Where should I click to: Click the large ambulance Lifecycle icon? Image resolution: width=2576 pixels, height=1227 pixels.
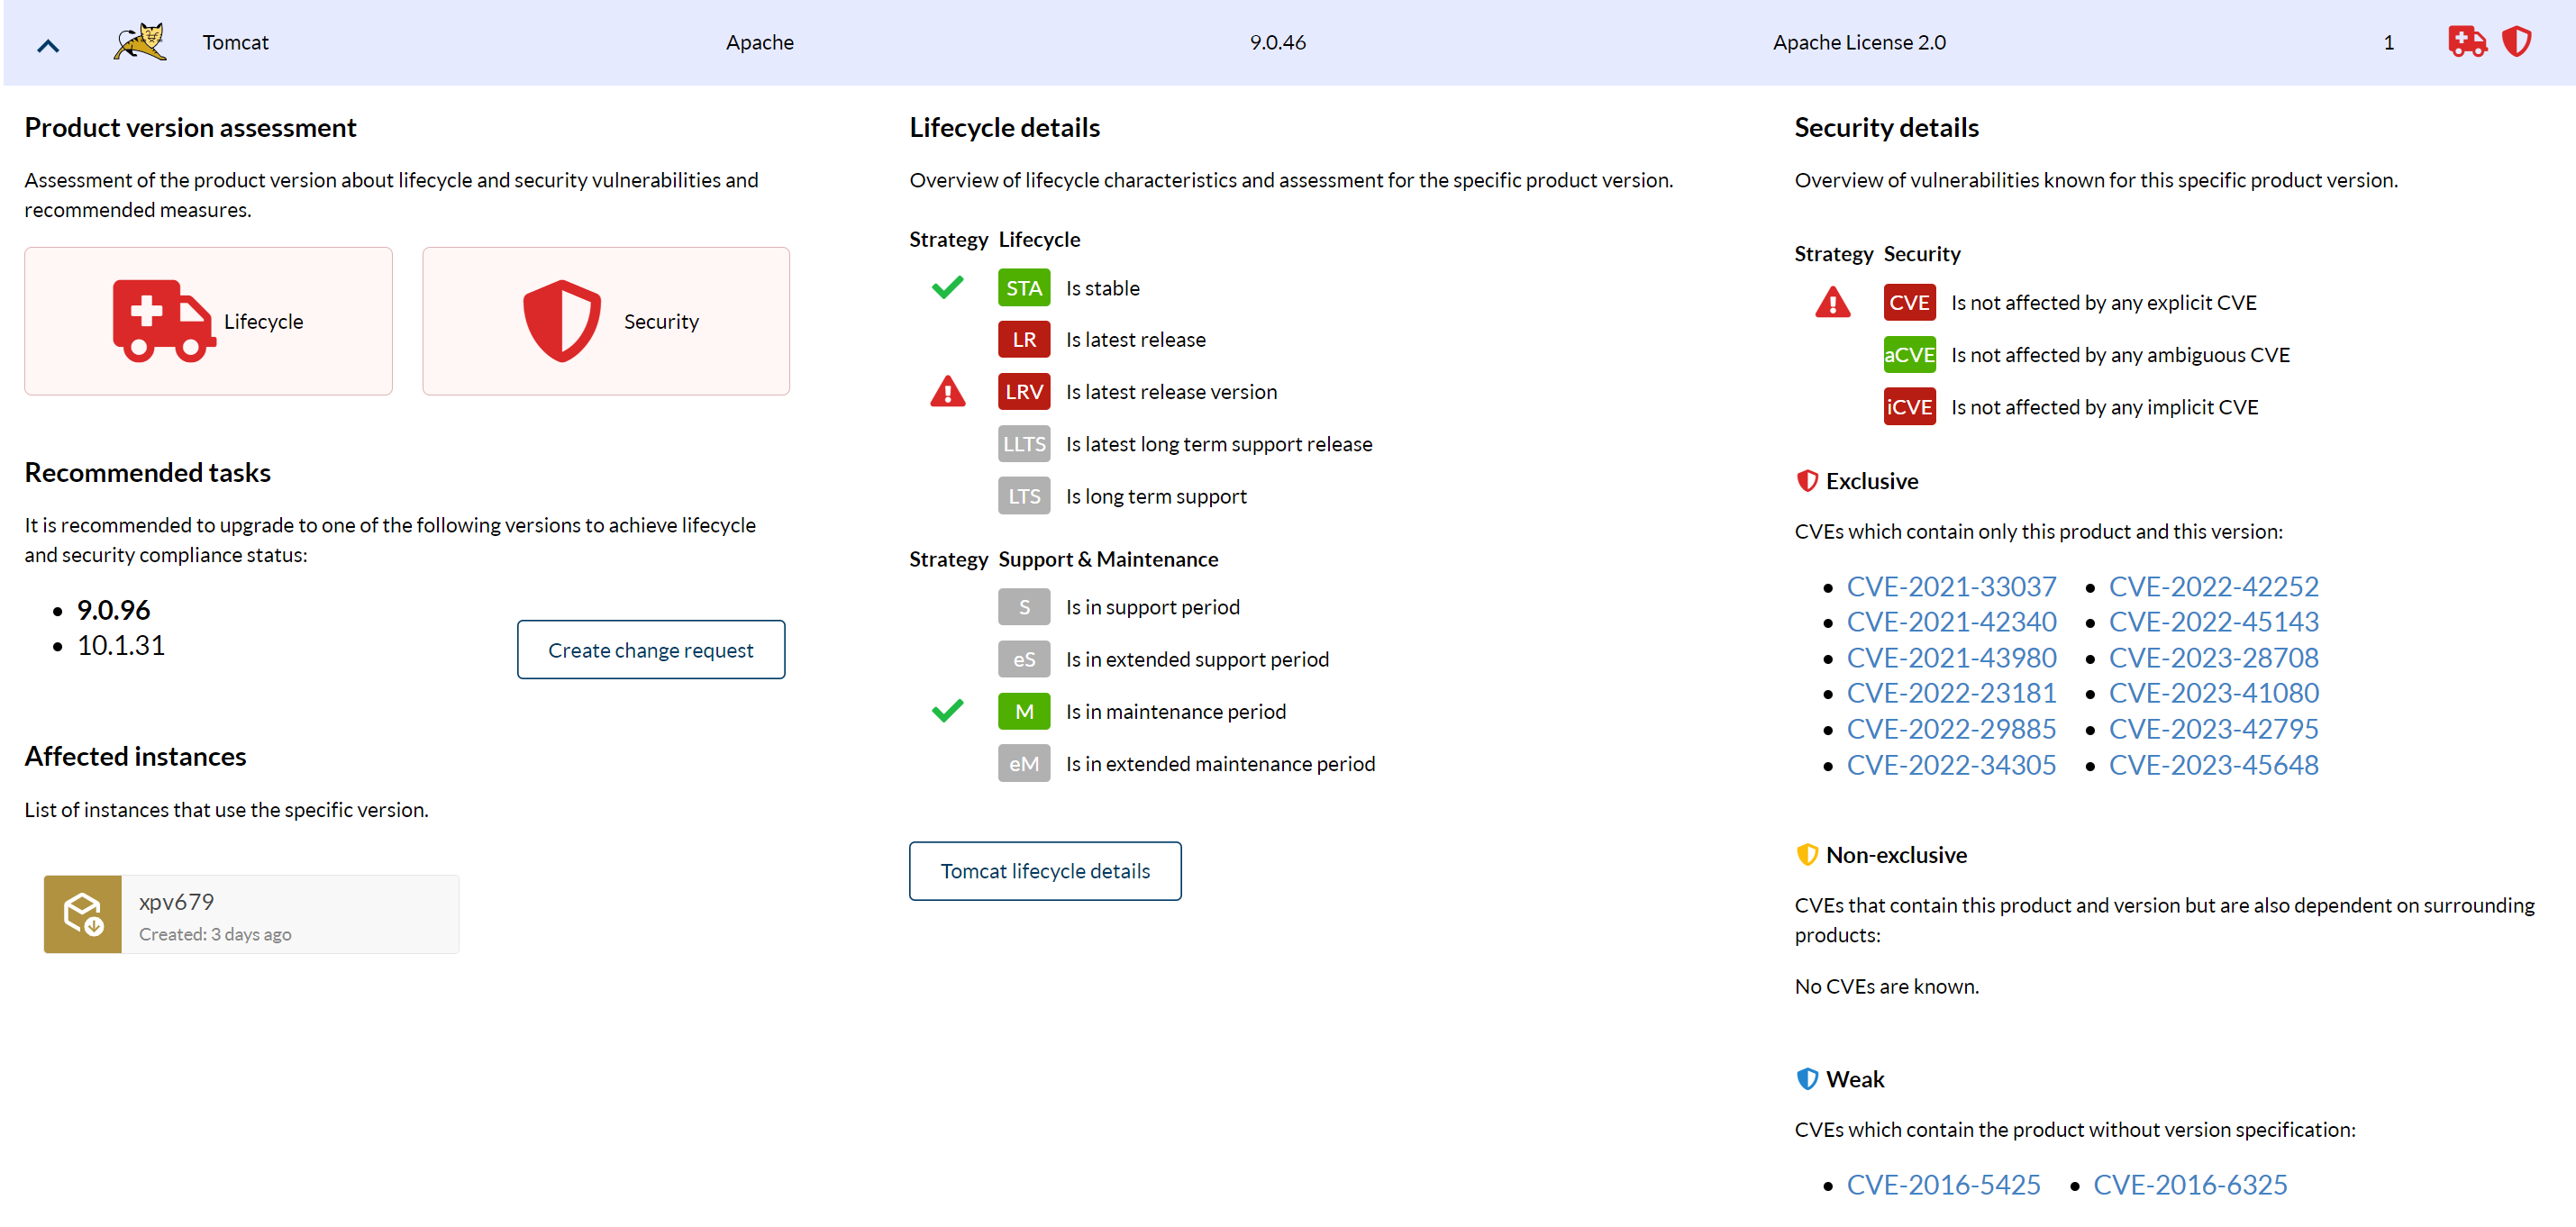coord(164,321)
